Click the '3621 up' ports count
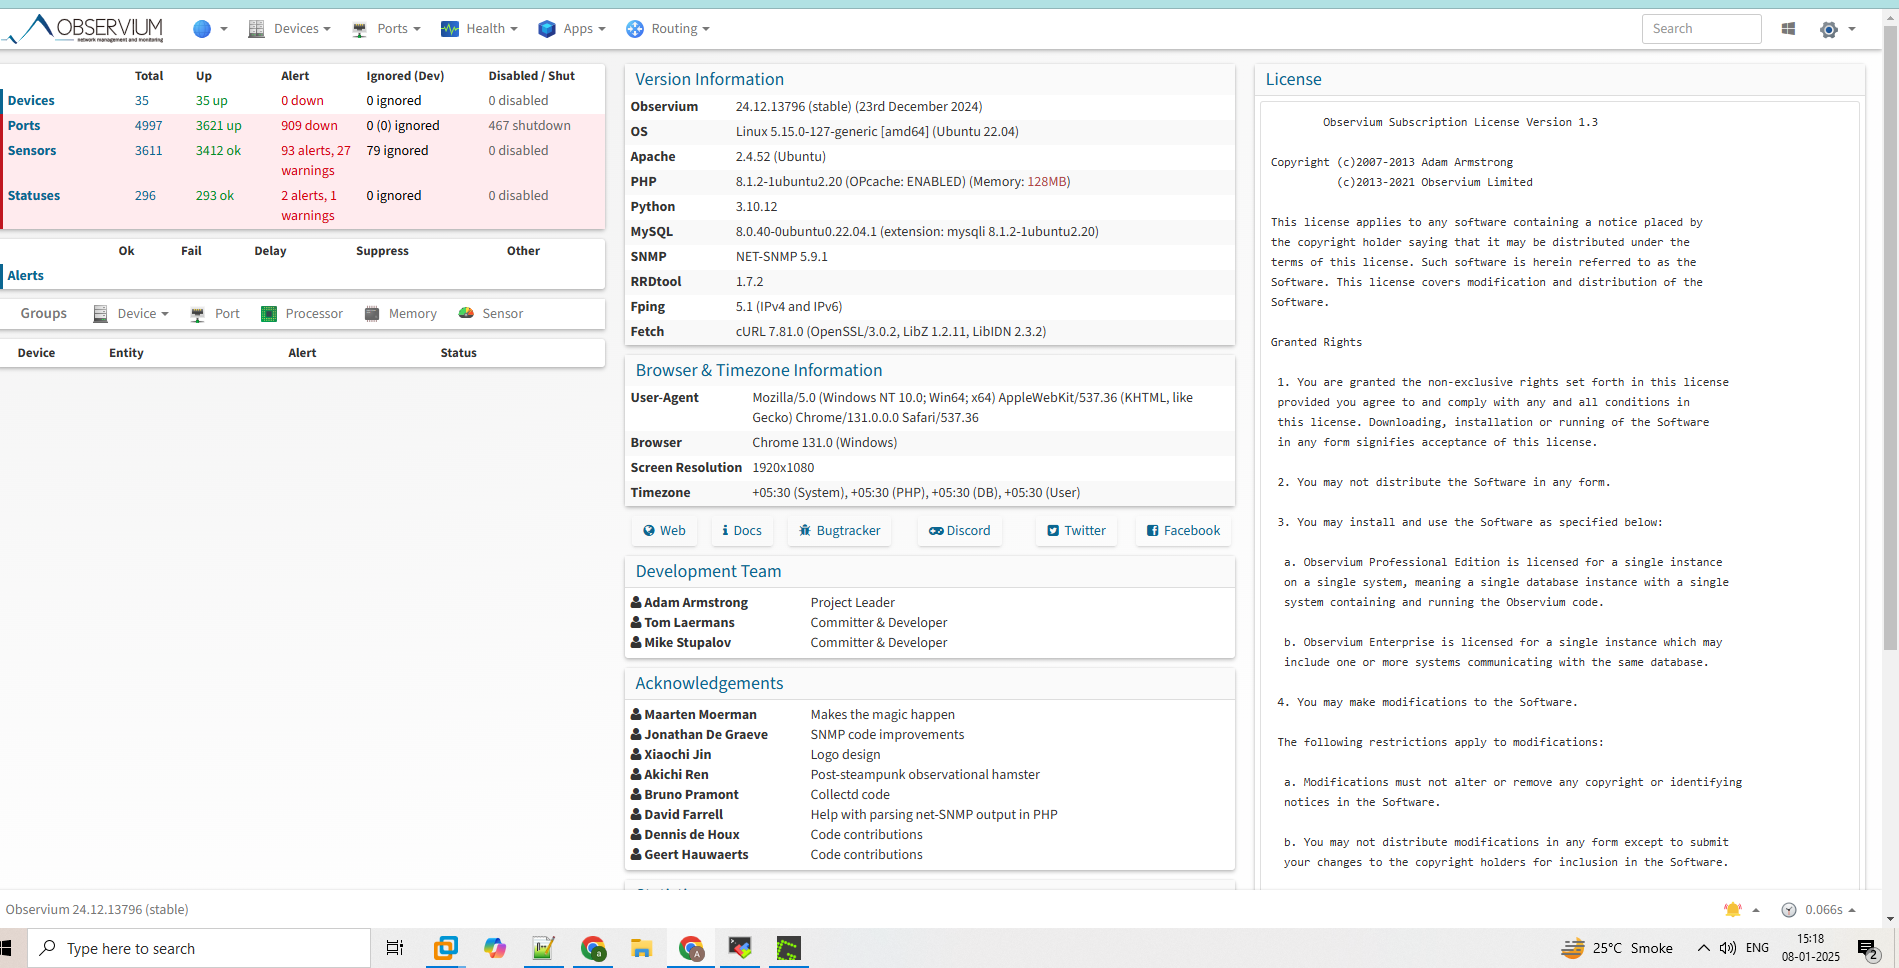 218,125
